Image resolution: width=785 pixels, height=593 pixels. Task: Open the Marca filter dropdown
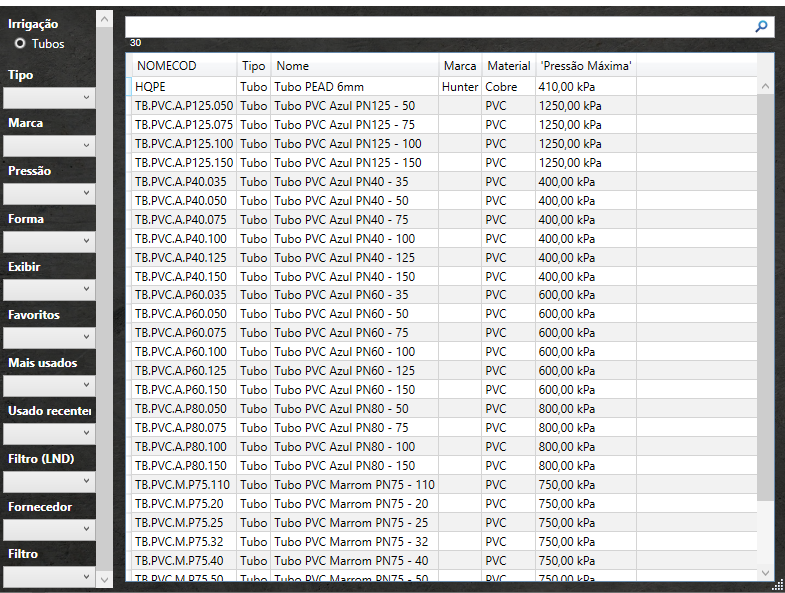[48, 146]
